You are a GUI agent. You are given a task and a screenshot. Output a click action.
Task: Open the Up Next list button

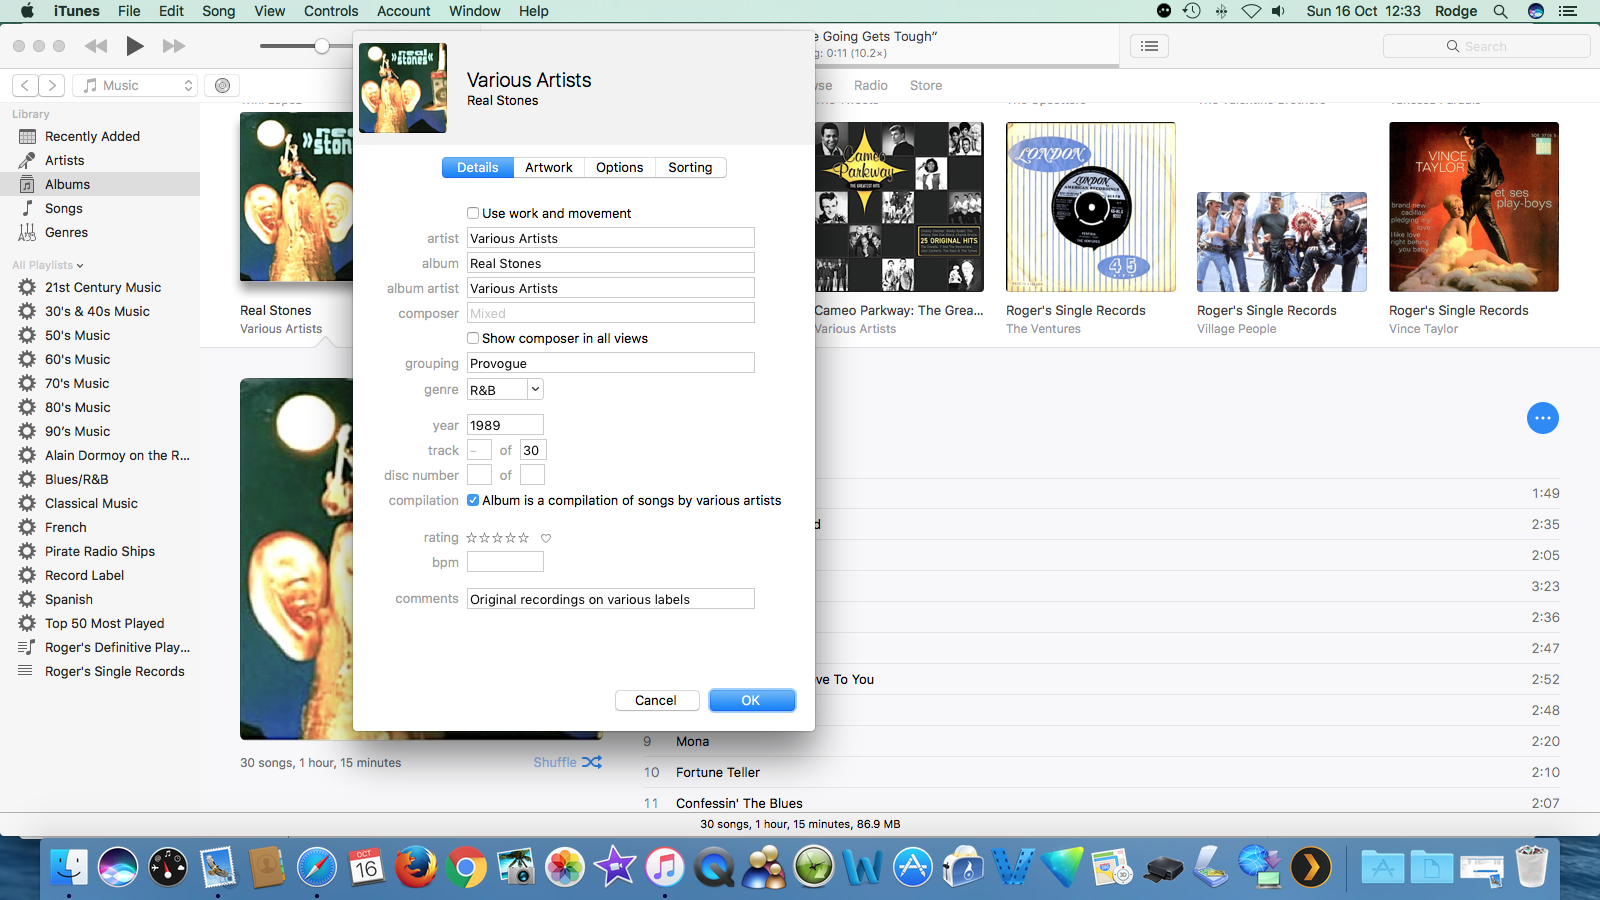coord(1150,46)
